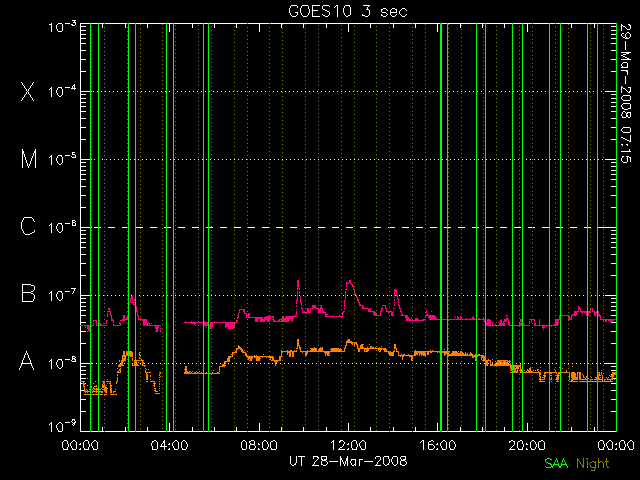The width and height of the screenshot is (640, 480).
Task: Click the 10^-6 y-axis tick label
Action: [62, 227]
